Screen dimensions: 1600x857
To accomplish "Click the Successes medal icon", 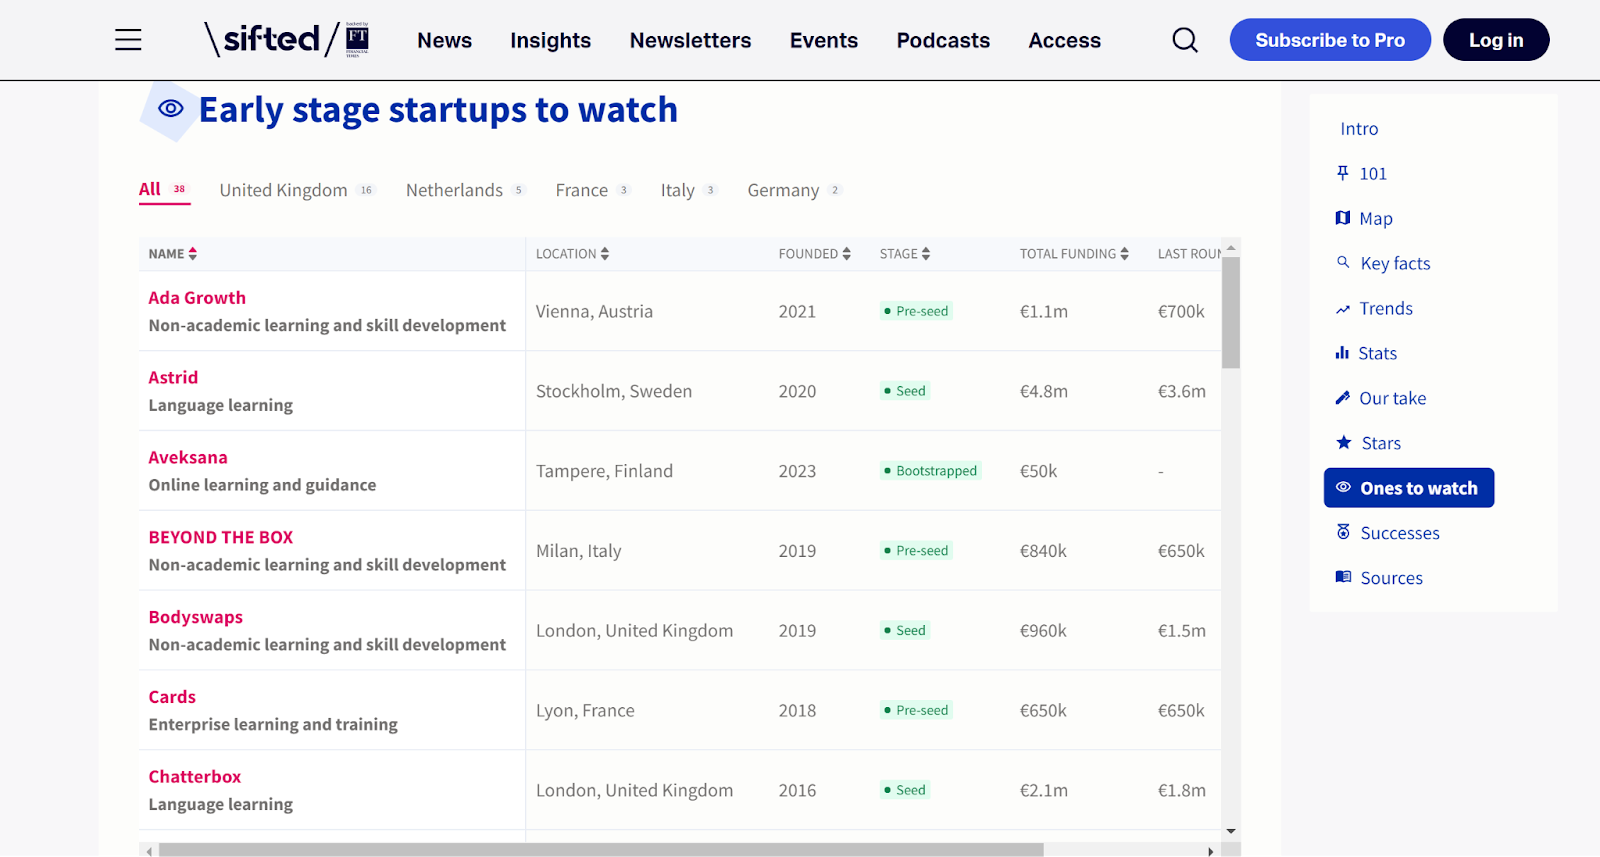I will 1343,532.
